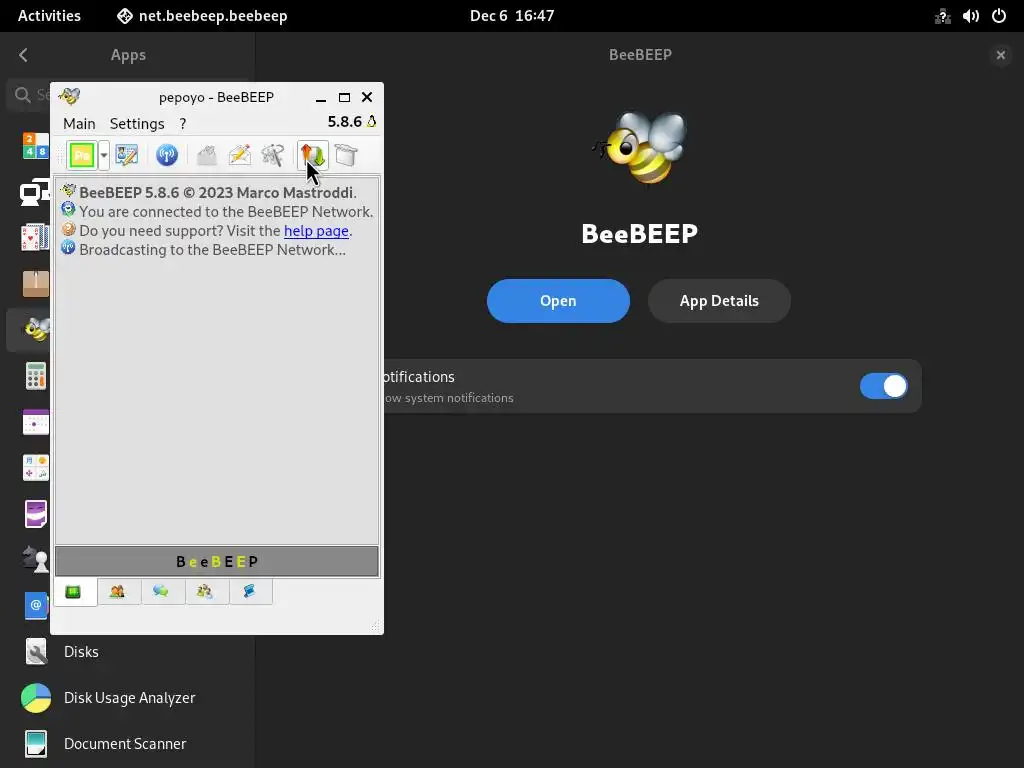Close the BeeBEEP settings panel with X

point(1000,55)
